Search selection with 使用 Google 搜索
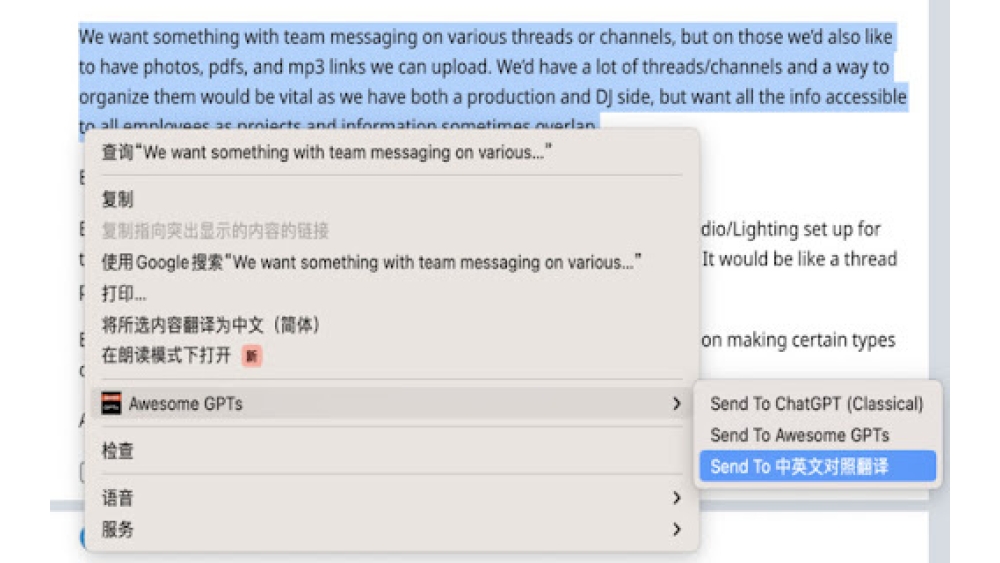The width and height of the screenshot is (1000, 563). point(391,262)
